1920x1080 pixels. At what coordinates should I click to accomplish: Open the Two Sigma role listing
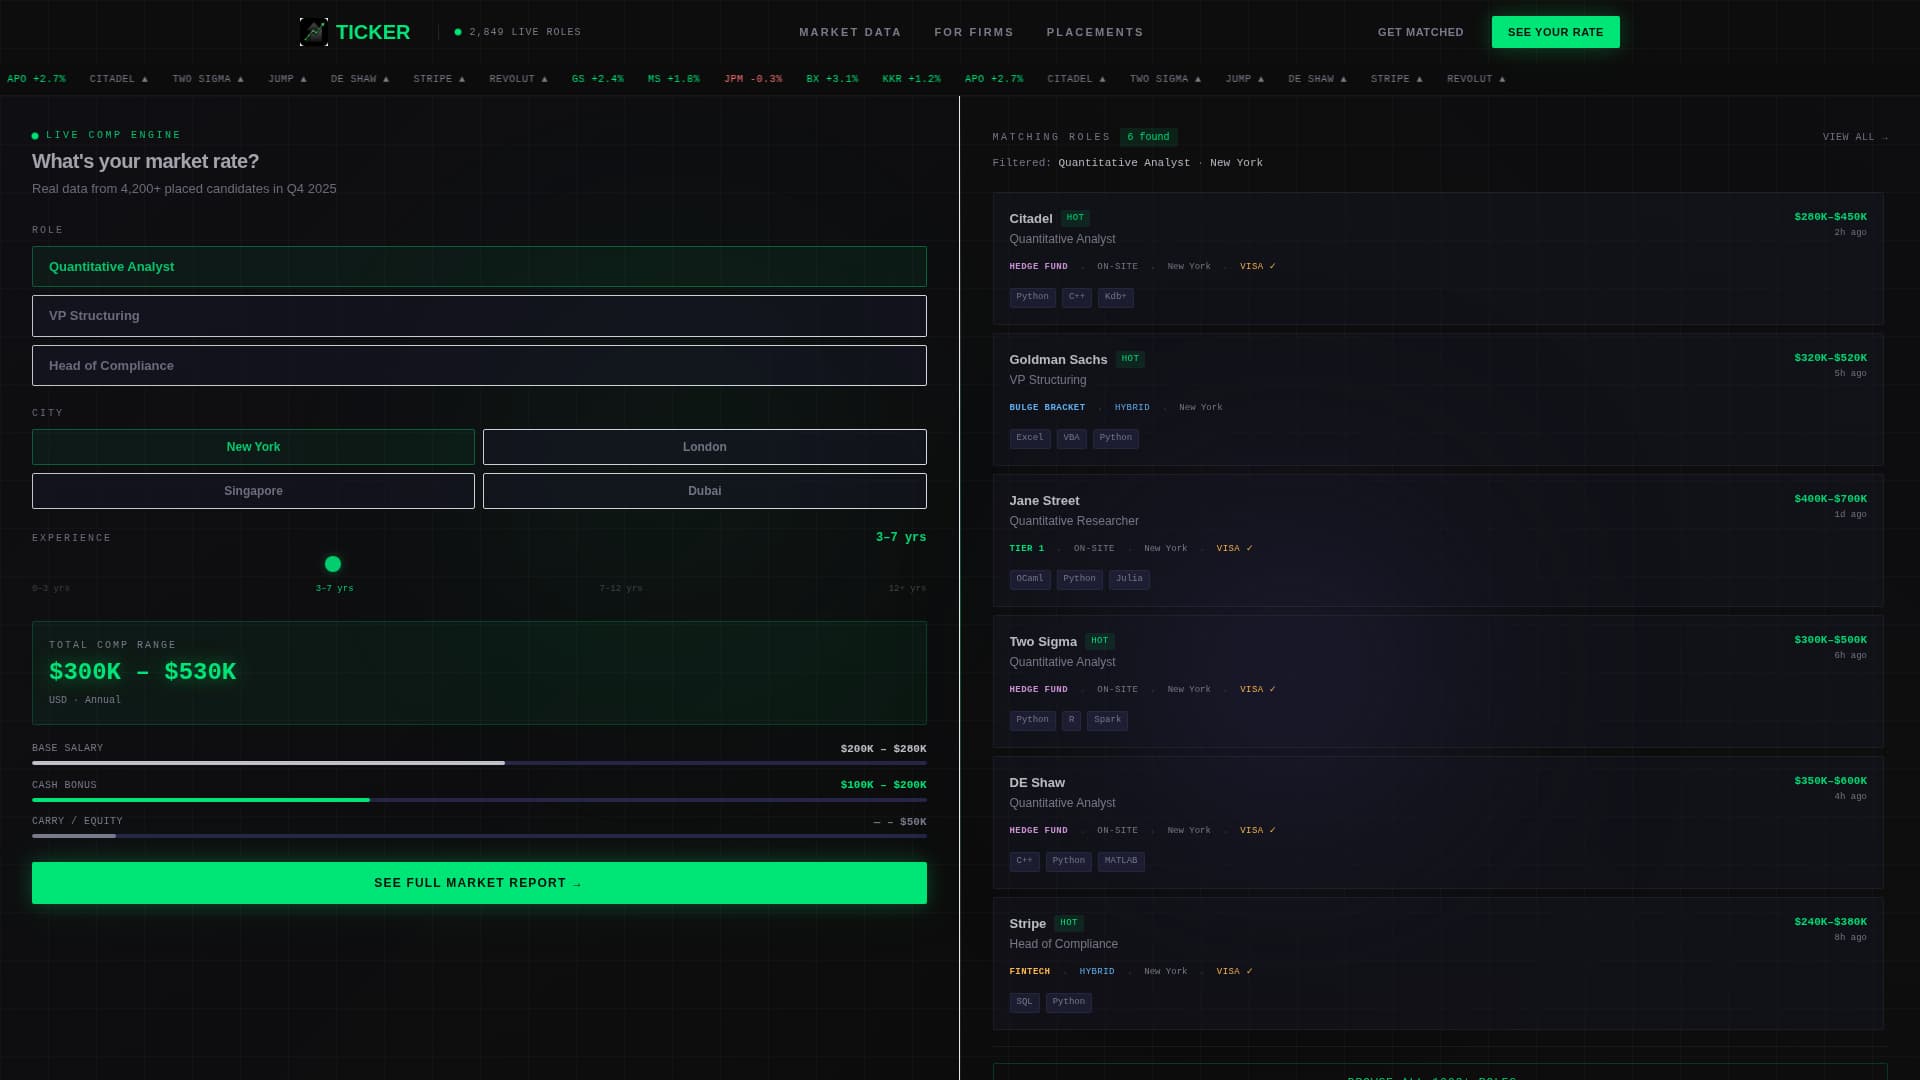[1438, 681]
